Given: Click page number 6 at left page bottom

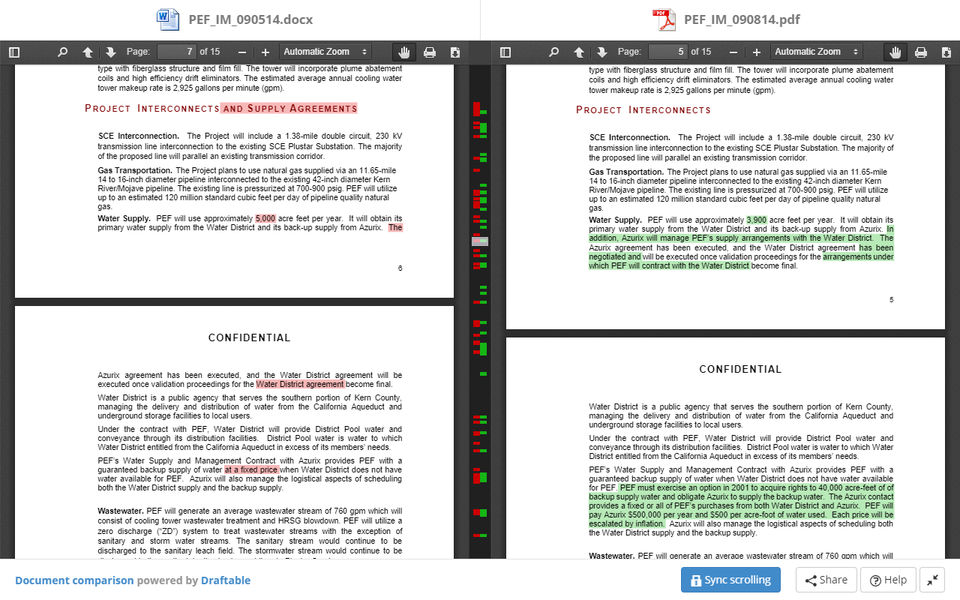Looking at the screenshot, I should [x=400, y=268].
